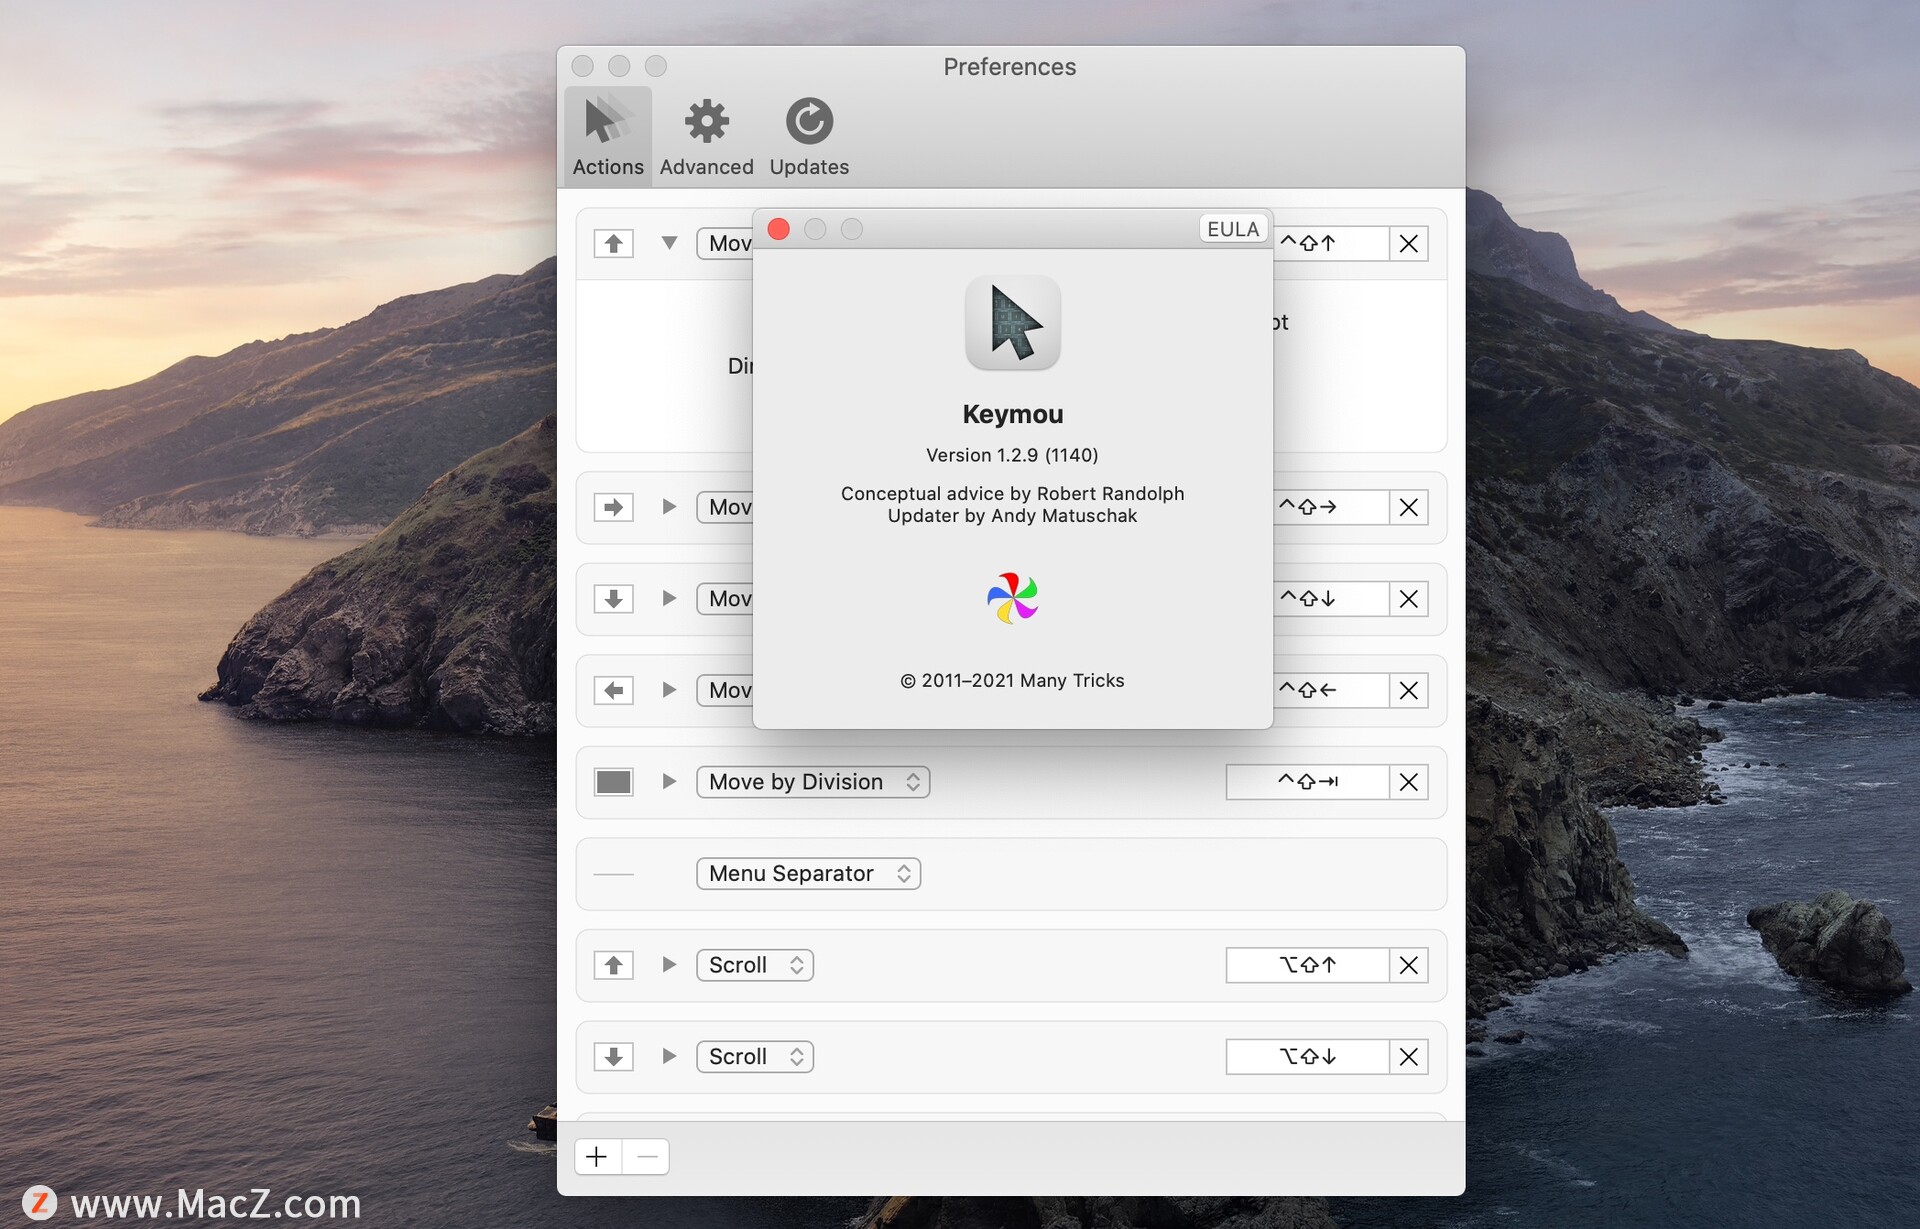Add a new action with plus button
Image resolution: width=1920 pixels, height=1229 pixels.
pos(597,1157)
